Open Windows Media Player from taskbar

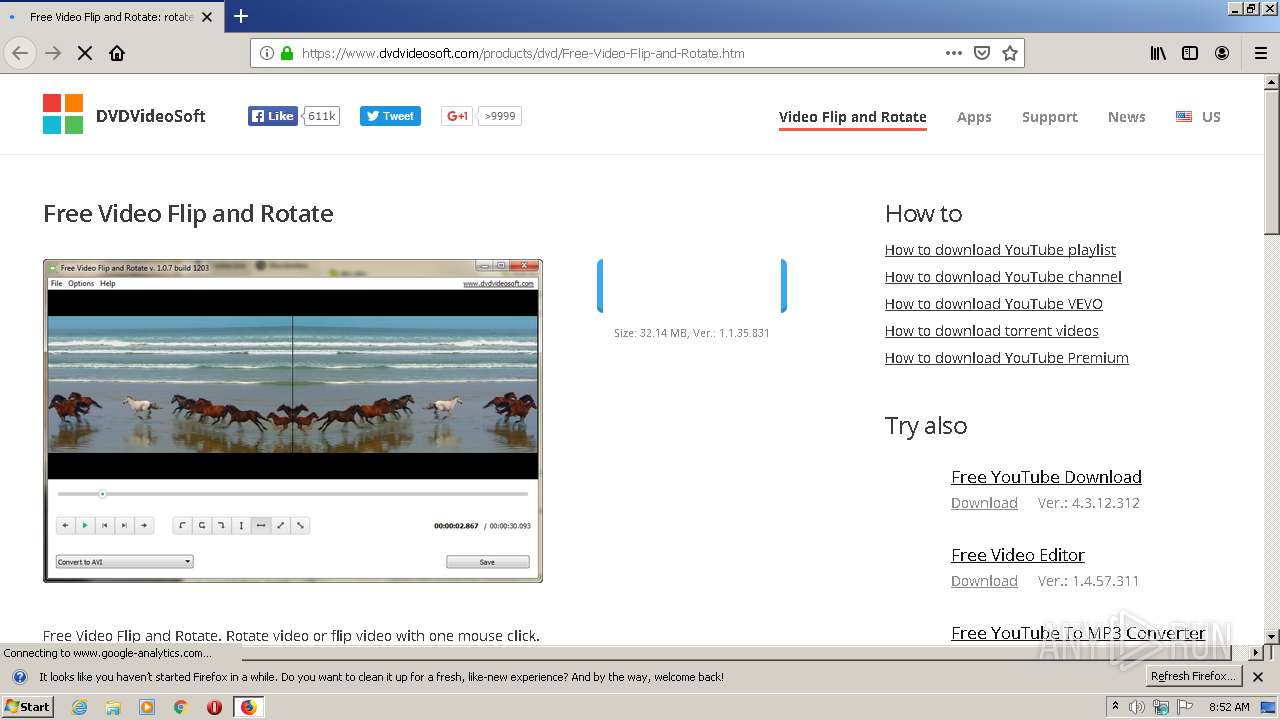[x=147, y=707]
